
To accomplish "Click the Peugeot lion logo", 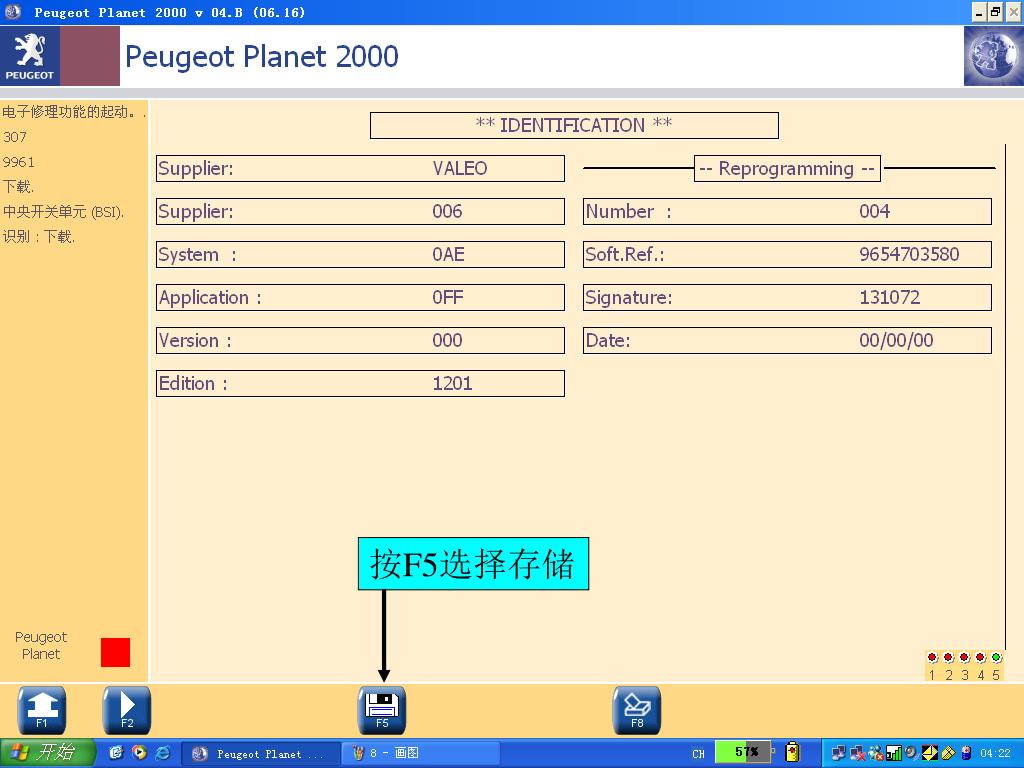I will [x=30, y=56].
